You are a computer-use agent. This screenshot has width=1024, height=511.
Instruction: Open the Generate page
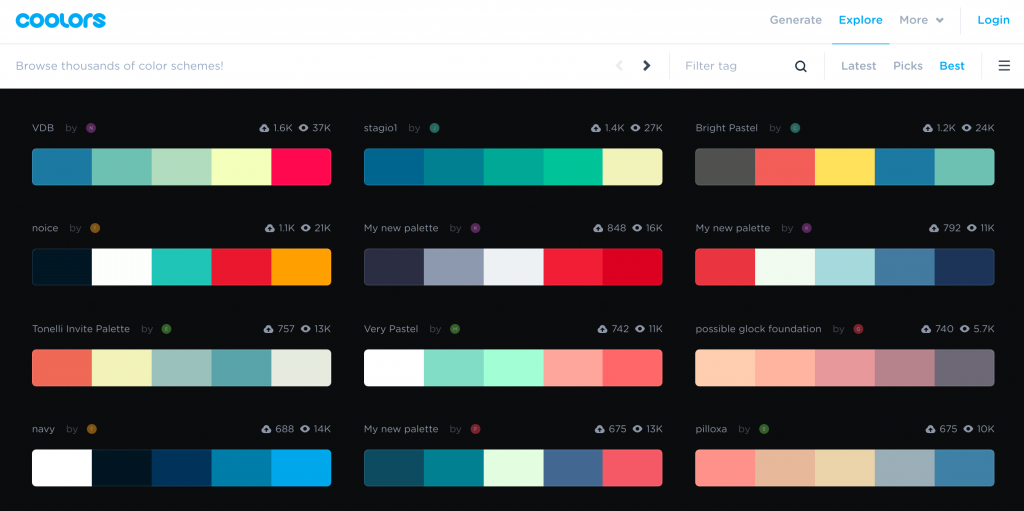click(795, 20)
